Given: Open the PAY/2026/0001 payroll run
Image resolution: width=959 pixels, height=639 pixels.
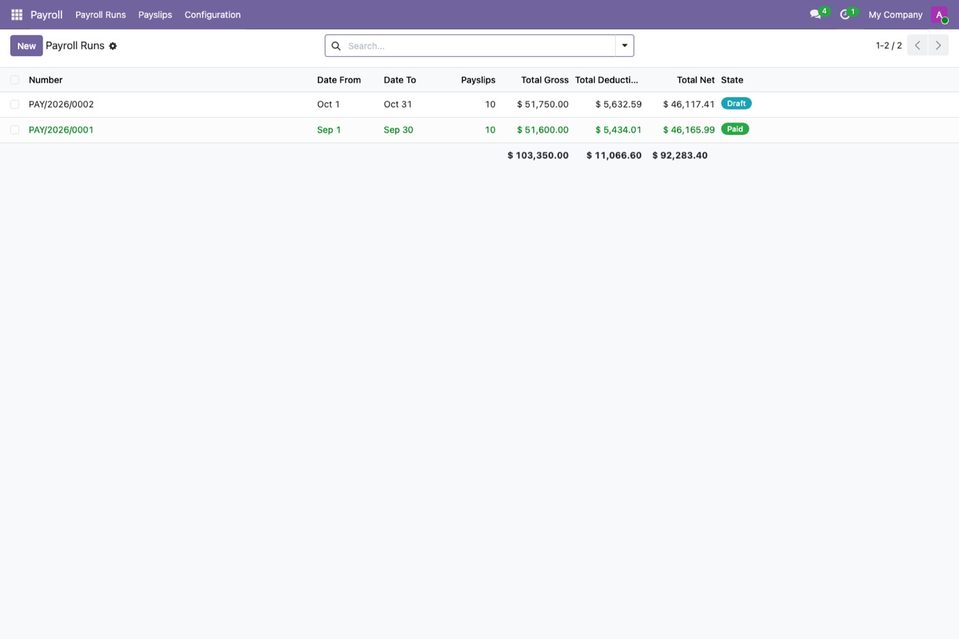Looking at the screenshot, I should [x=61, y=130].
